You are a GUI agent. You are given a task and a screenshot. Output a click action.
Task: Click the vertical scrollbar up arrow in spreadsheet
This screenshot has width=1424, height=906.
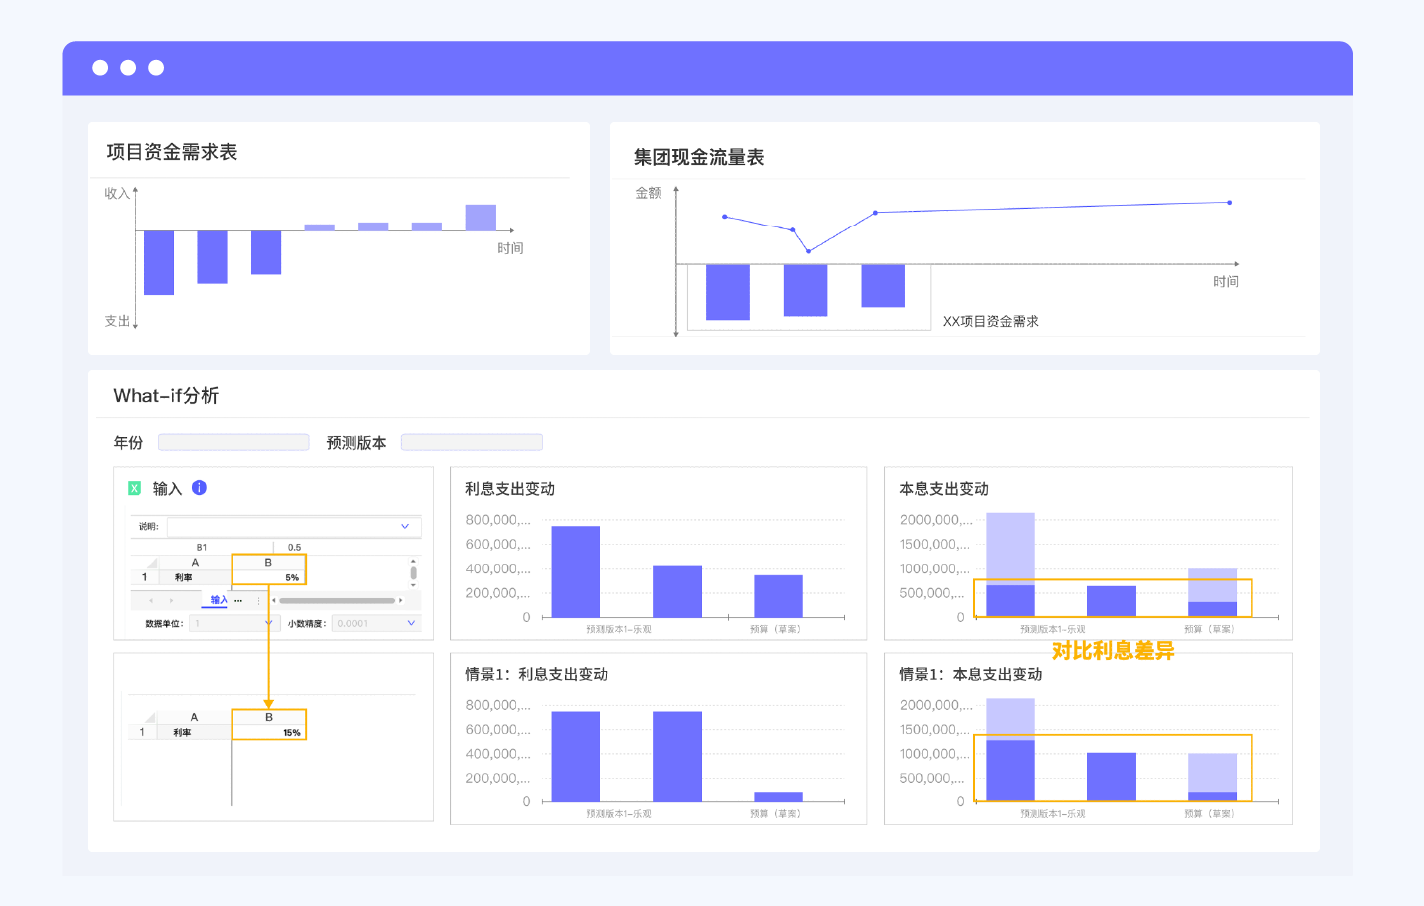tap(413, 561)
